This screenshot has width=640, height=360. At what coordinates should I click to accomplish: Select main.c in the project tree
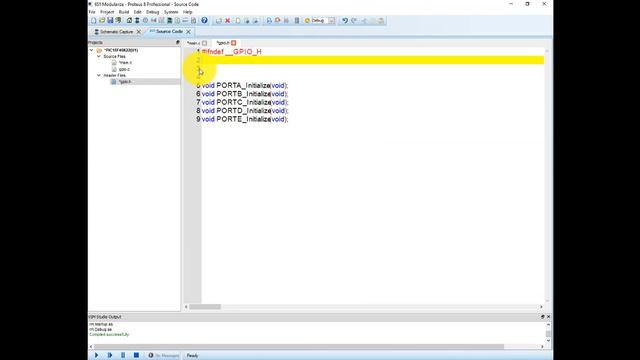tap(125, 63)
